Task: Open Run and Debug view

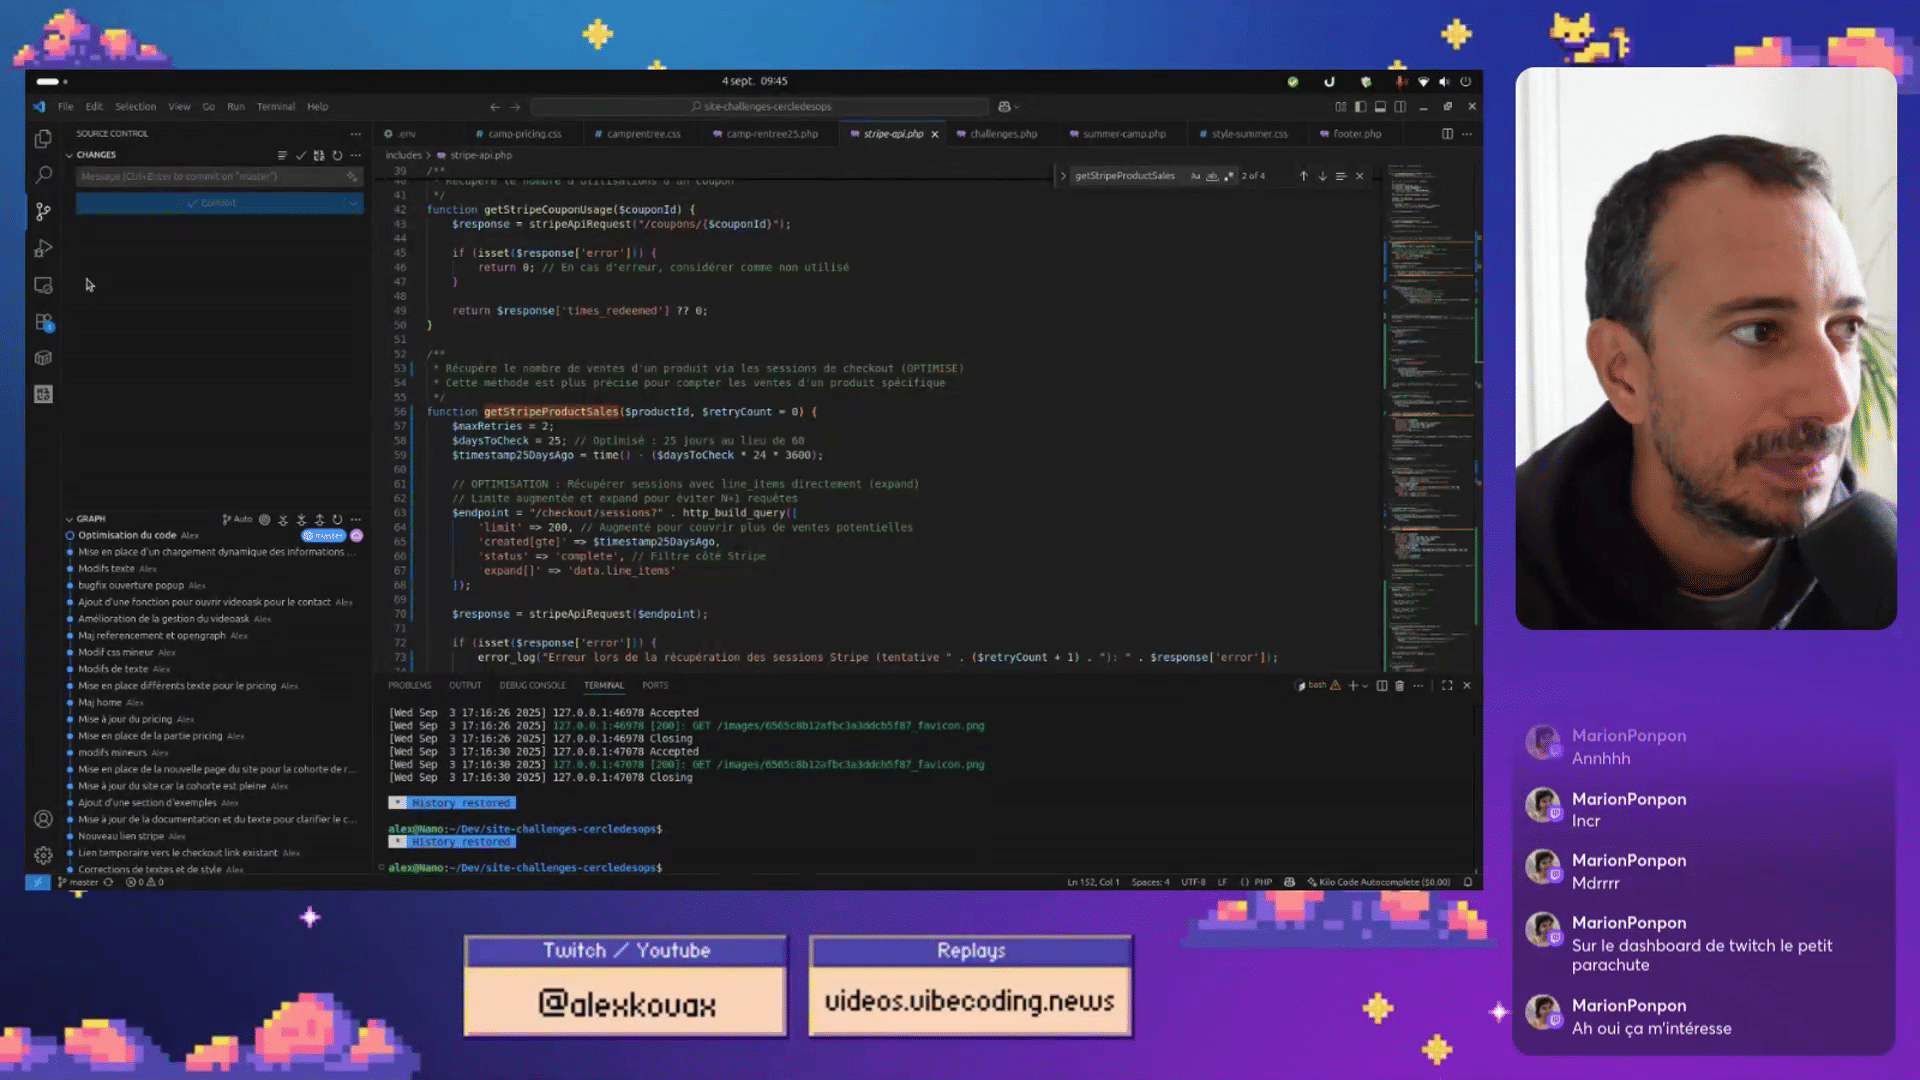Action: point(43,248)
